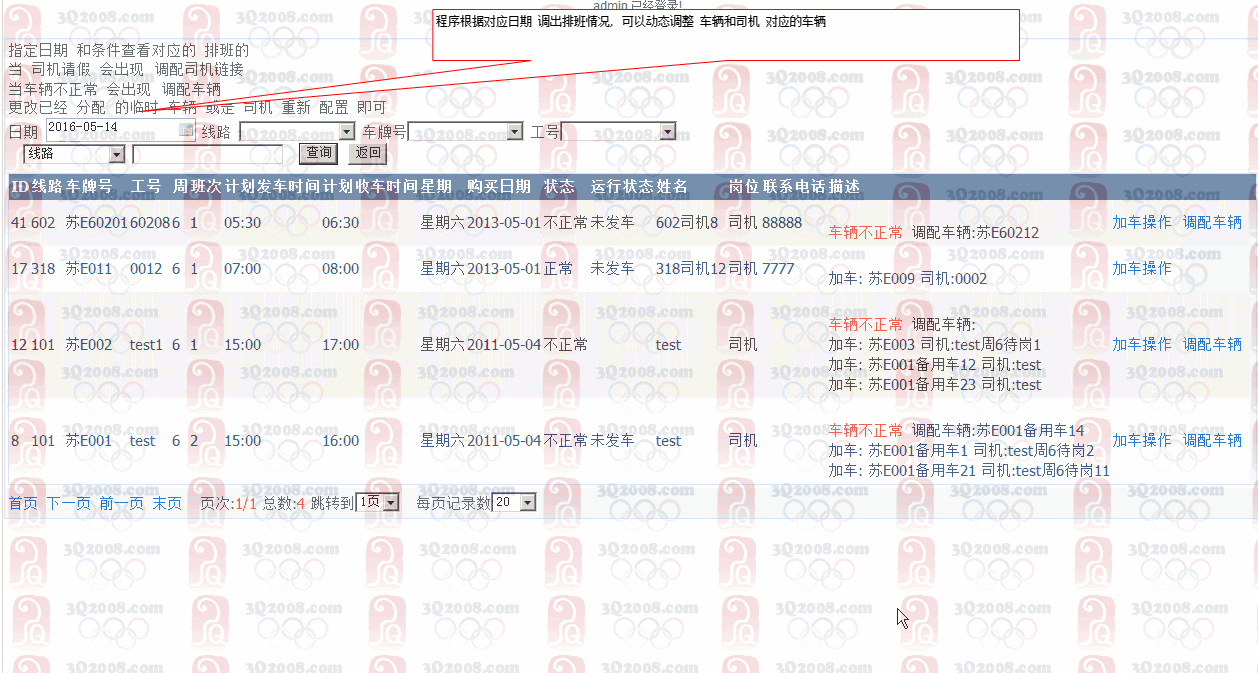Open 加车操作 for row ID 41
The height and width of the screenshot is (673, 1258).
pos(1142,222)
